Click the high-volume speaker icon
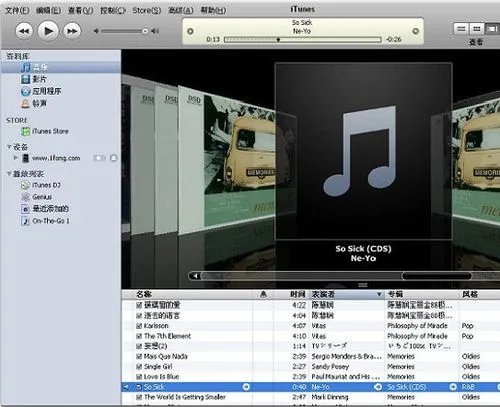500x407 pixels. pyautogui.click(x=155, y=31)
